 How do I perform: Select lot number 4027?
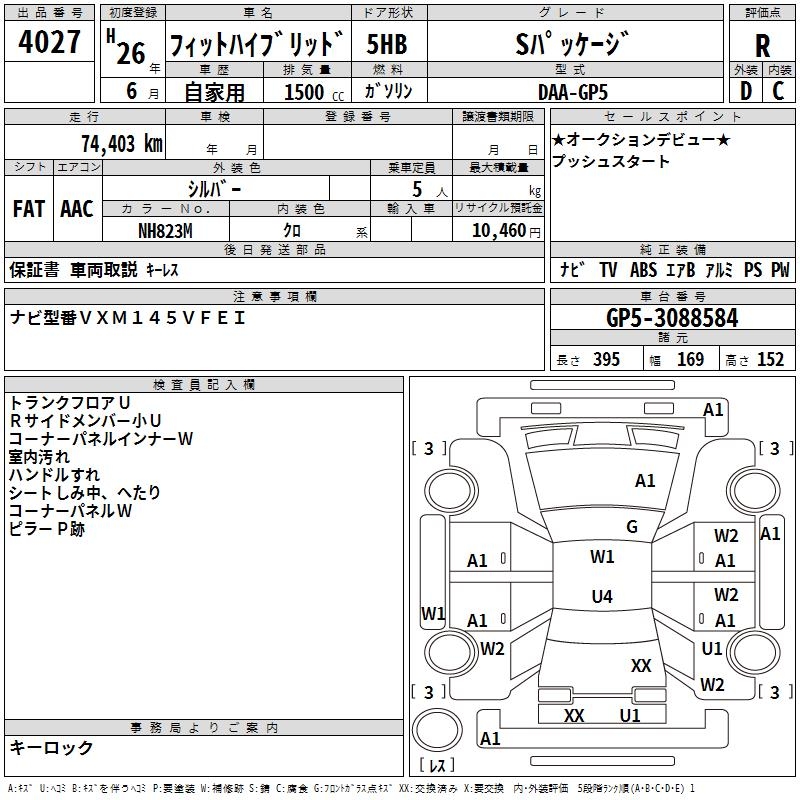tap(49, 41)
